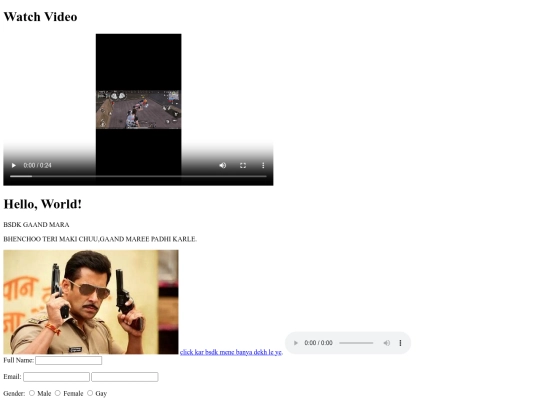Focus the Full Name input field

(69, 361)
